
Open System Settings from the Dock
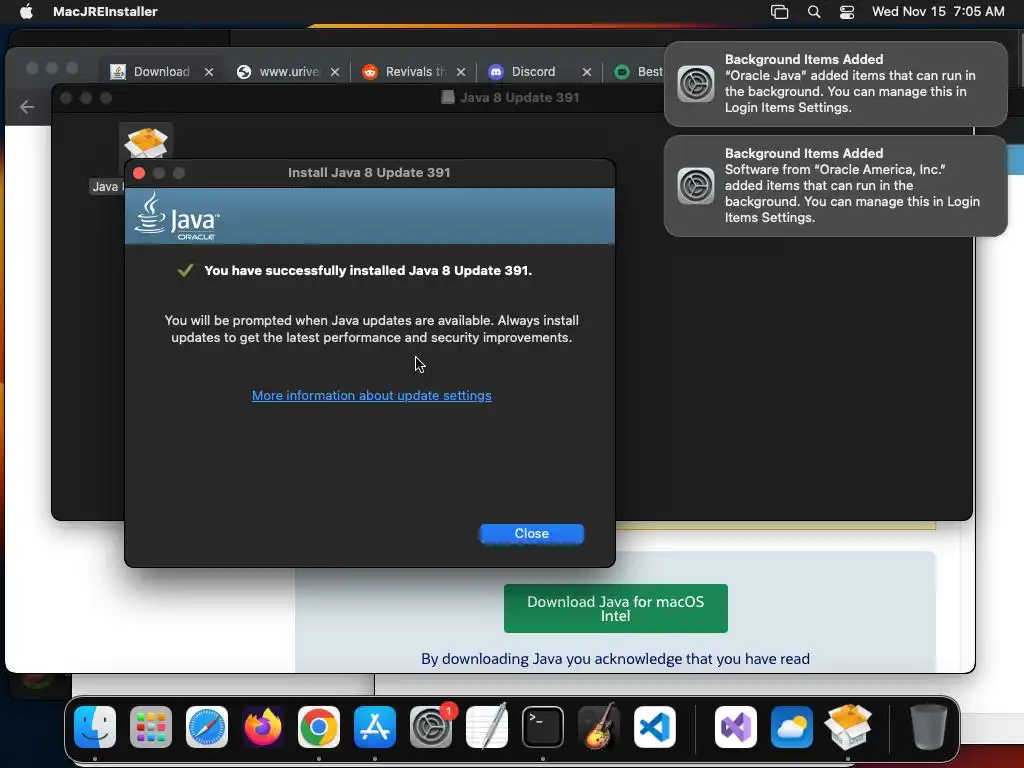[x=431, y=727]
